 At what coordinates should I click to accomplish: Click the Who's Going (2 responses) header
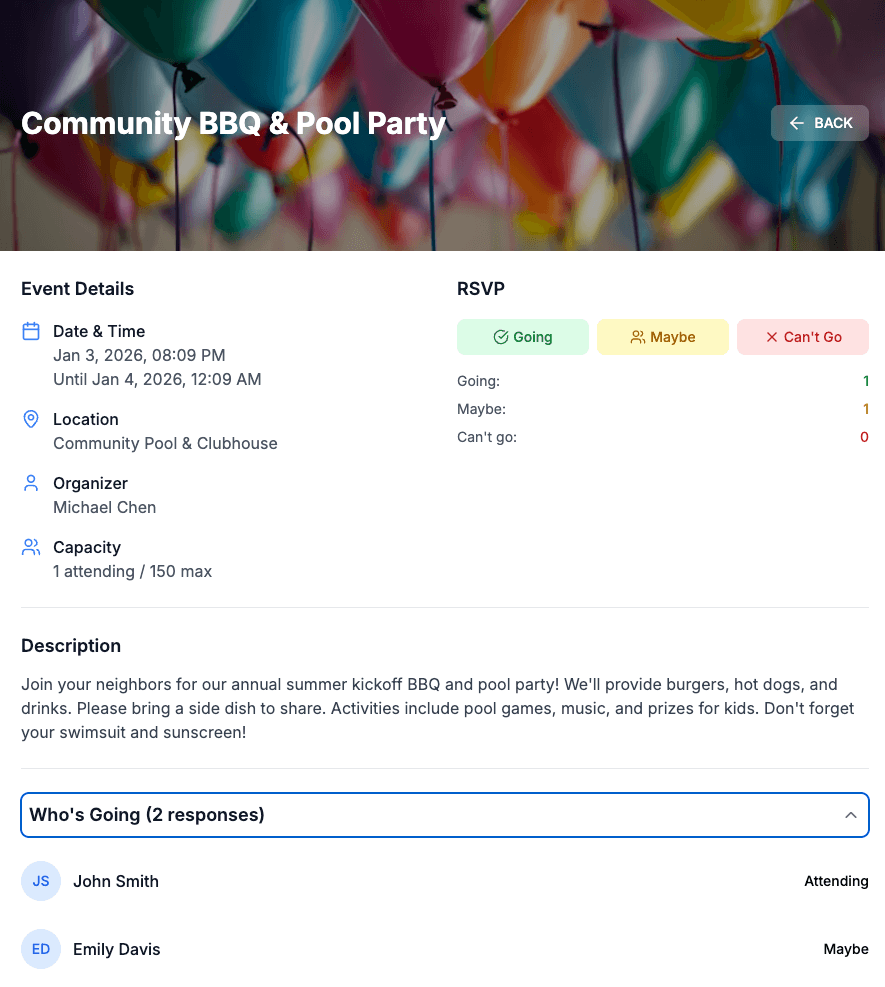(146, 815)
